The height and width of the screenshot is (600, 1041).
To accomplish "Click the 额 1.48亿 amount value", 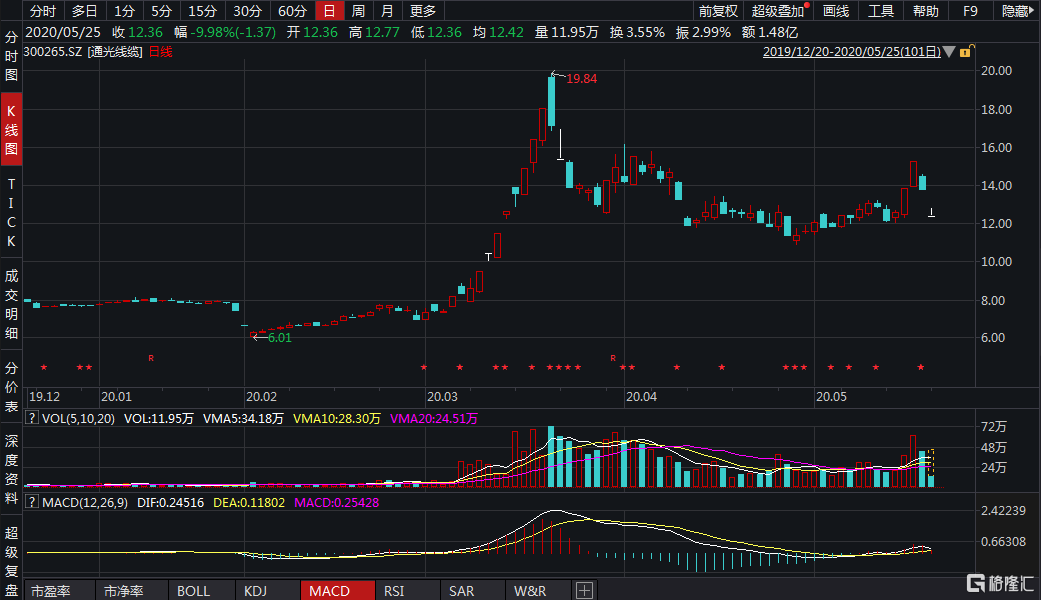I will click(769, 32).
